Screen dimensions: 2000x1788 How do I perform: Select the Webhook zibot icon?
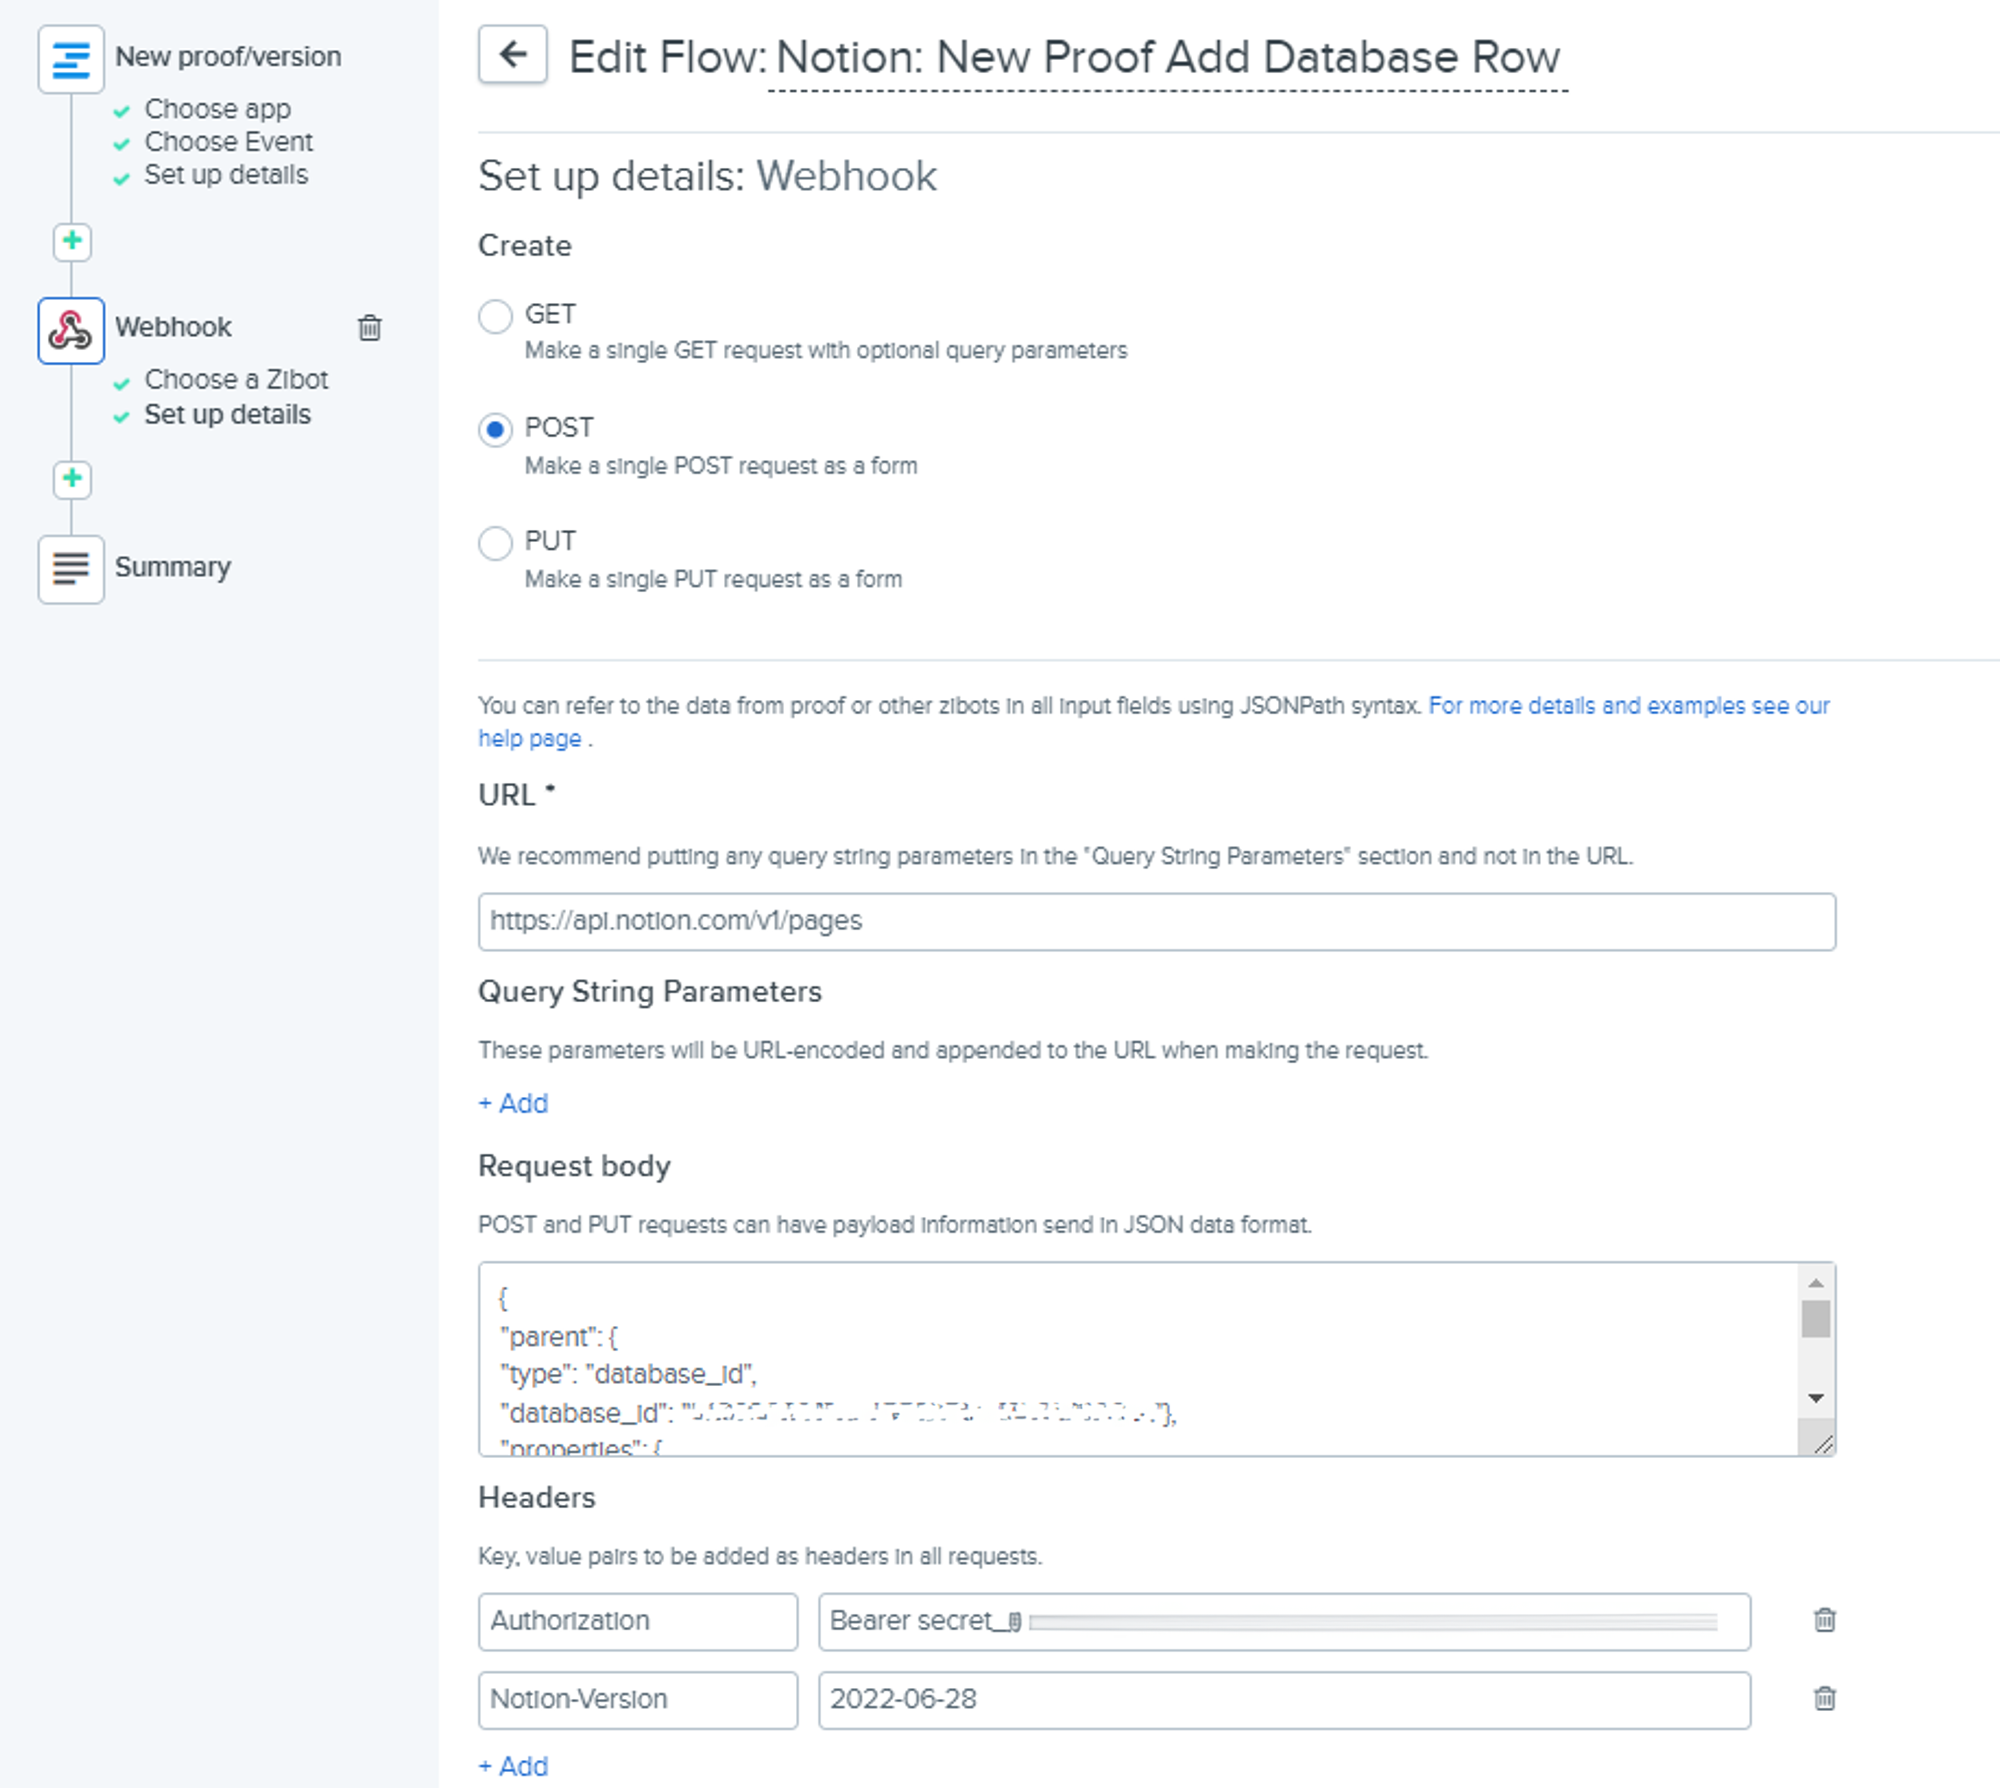pos(71,330)
